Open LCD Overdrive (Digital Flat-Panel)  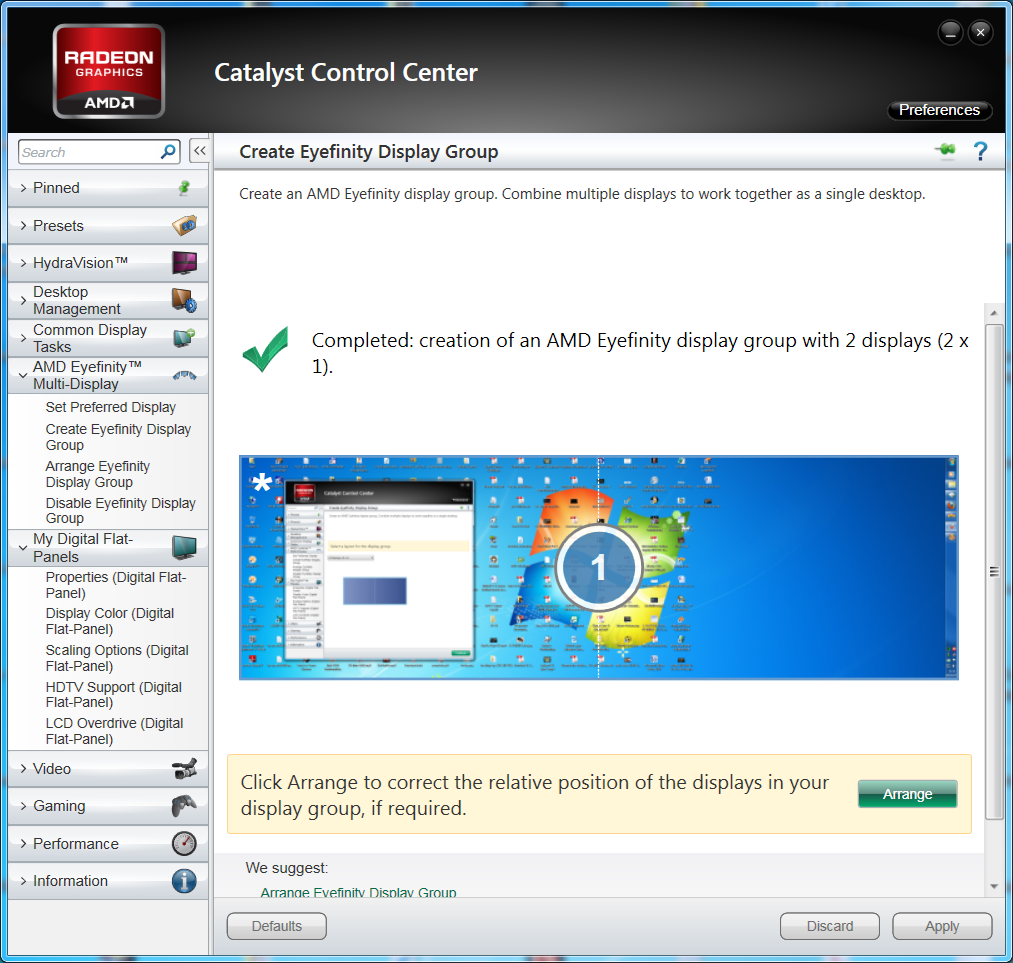pos(114,731)
